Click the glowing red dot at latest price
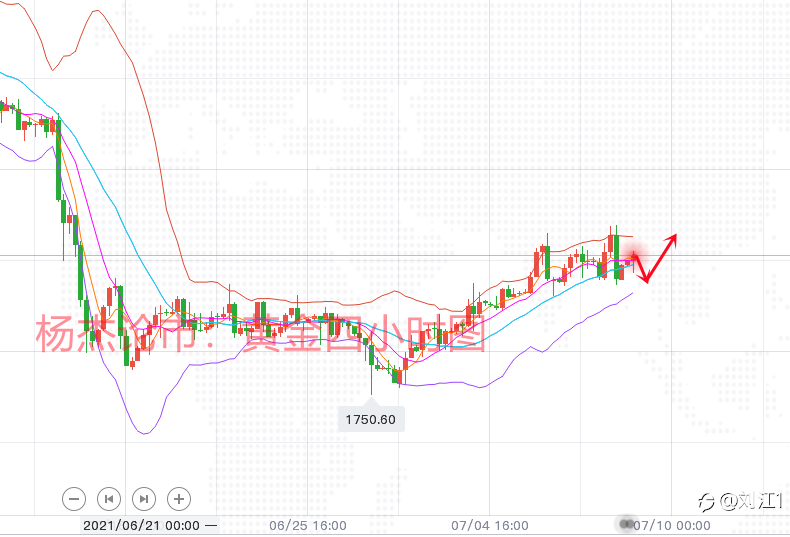The image size is (790, 537). pos(634,255)
